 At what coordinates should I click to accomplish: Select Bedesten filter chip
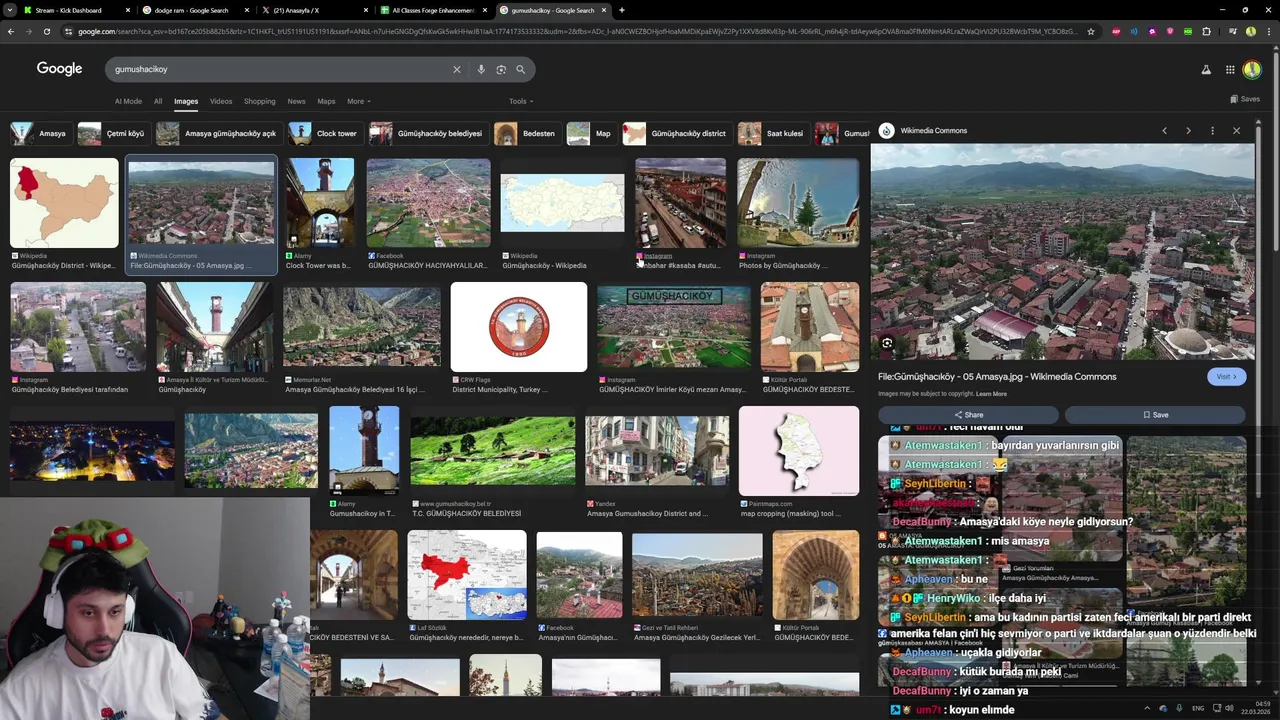[x=526, y=134]
